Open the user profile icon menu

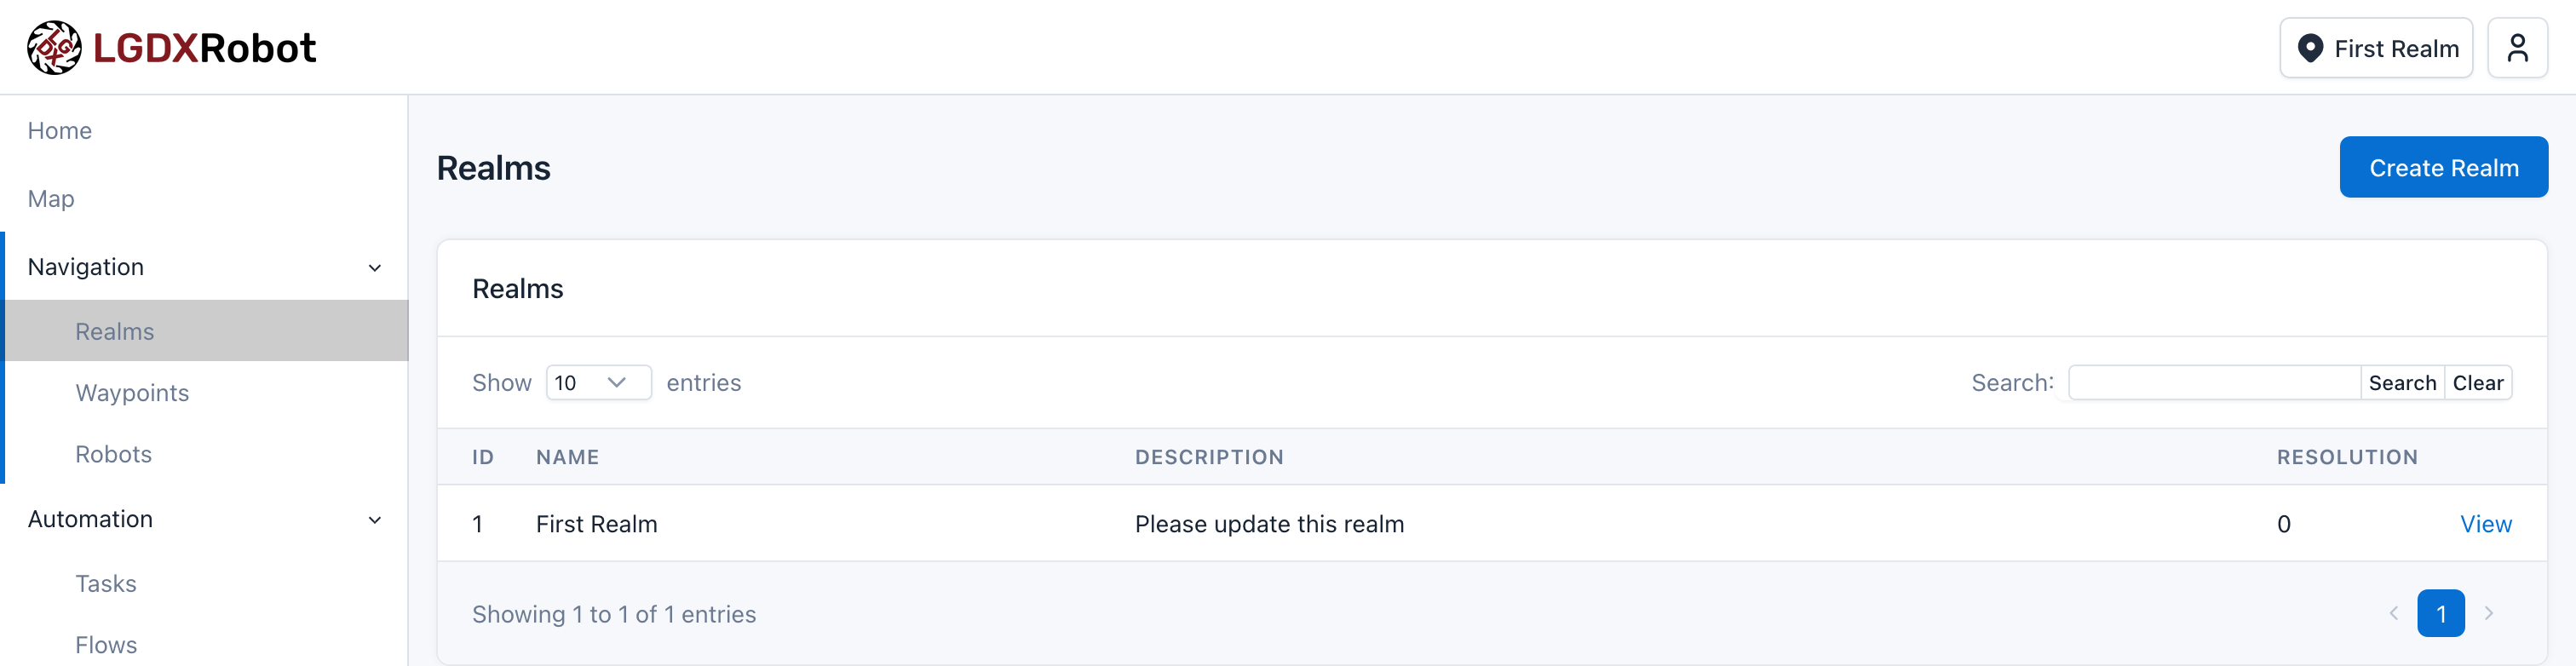[2517, 48]
